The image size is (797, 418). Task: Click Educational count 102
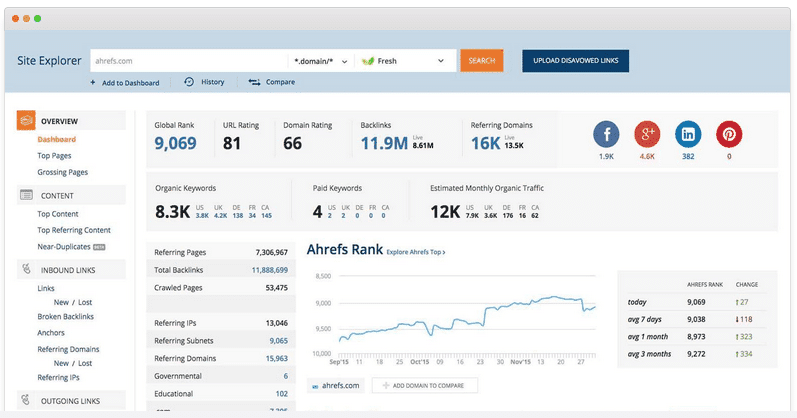coord(282,394)
